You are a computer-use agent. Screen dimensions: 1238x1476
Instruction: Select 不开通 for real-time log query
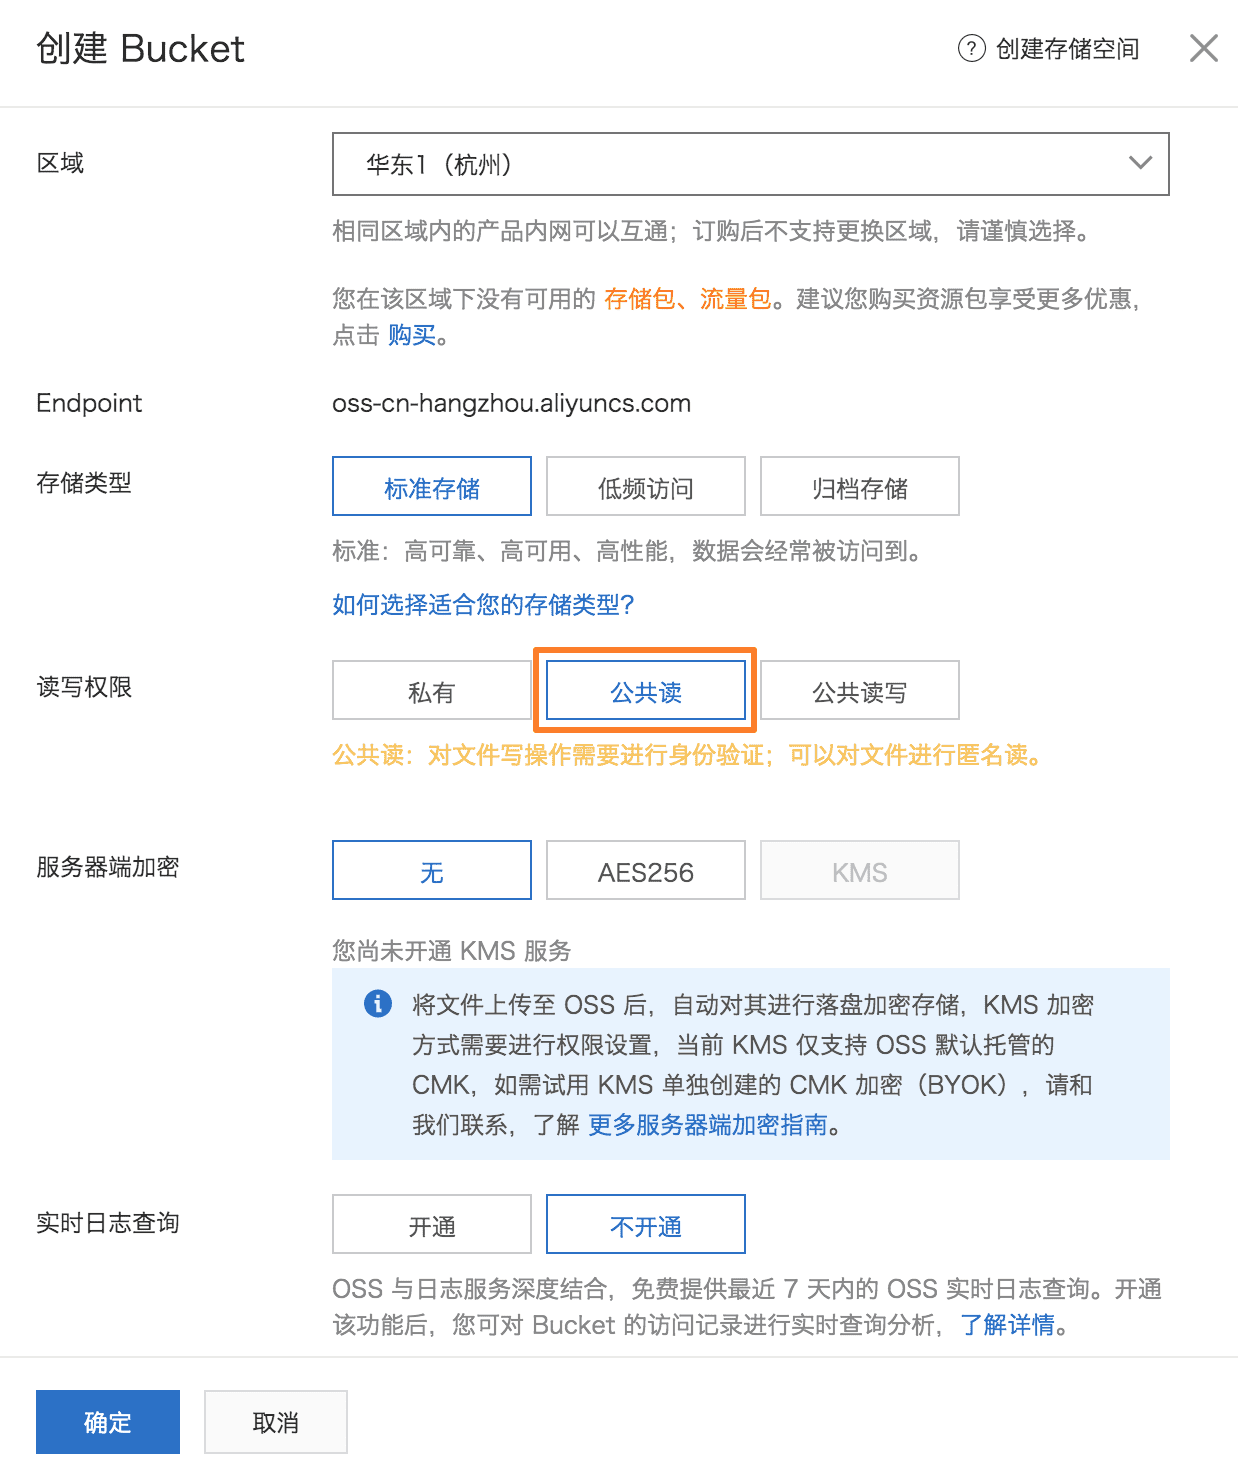646,1226
